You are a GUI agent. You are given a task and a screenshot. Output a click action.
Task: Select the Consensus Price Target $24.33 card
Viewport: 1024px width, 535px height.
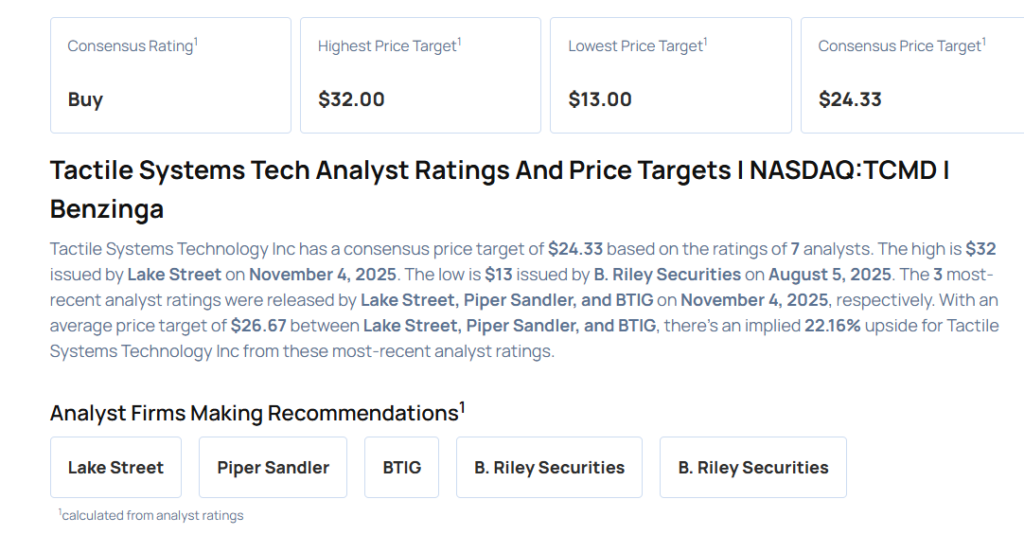(910, 75)
